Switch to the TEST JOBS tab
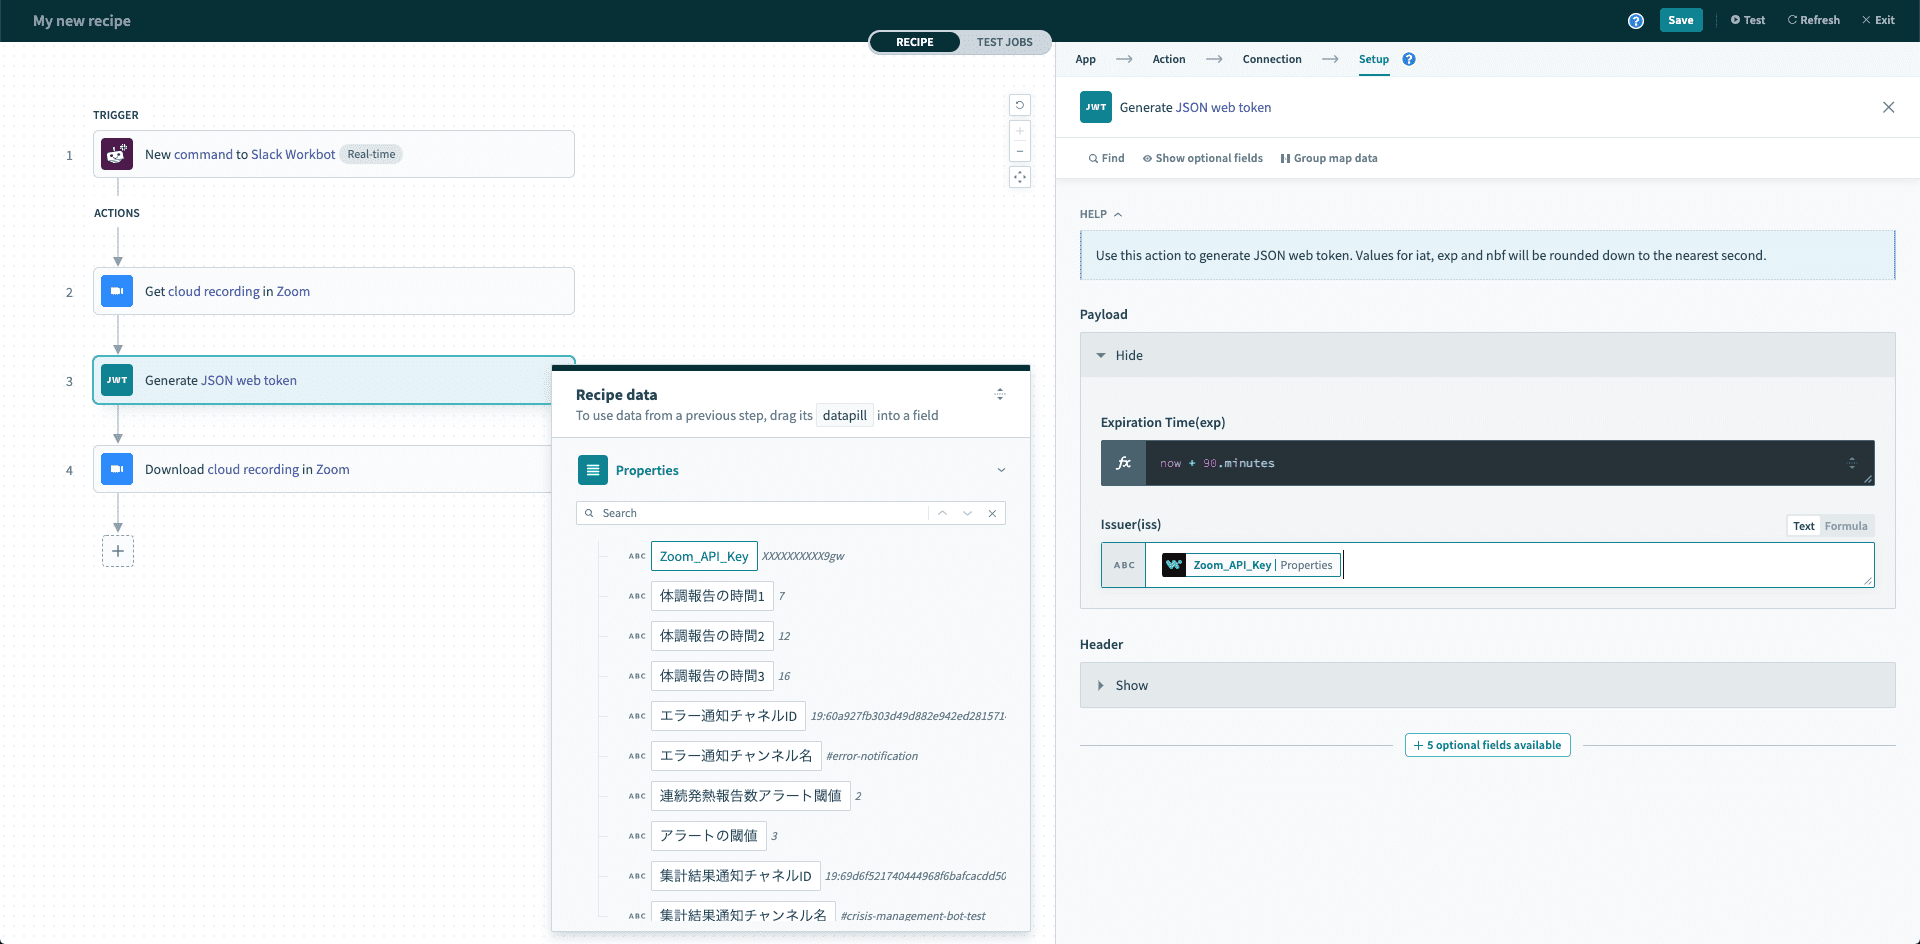 tap(1004, 42)
